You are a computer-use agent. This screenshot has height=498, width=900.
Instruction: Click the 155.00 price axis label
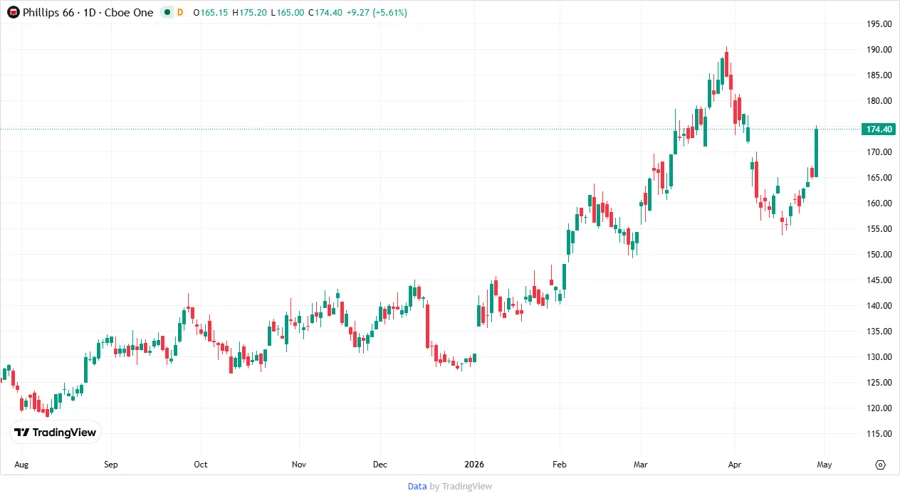pos(879,228)
